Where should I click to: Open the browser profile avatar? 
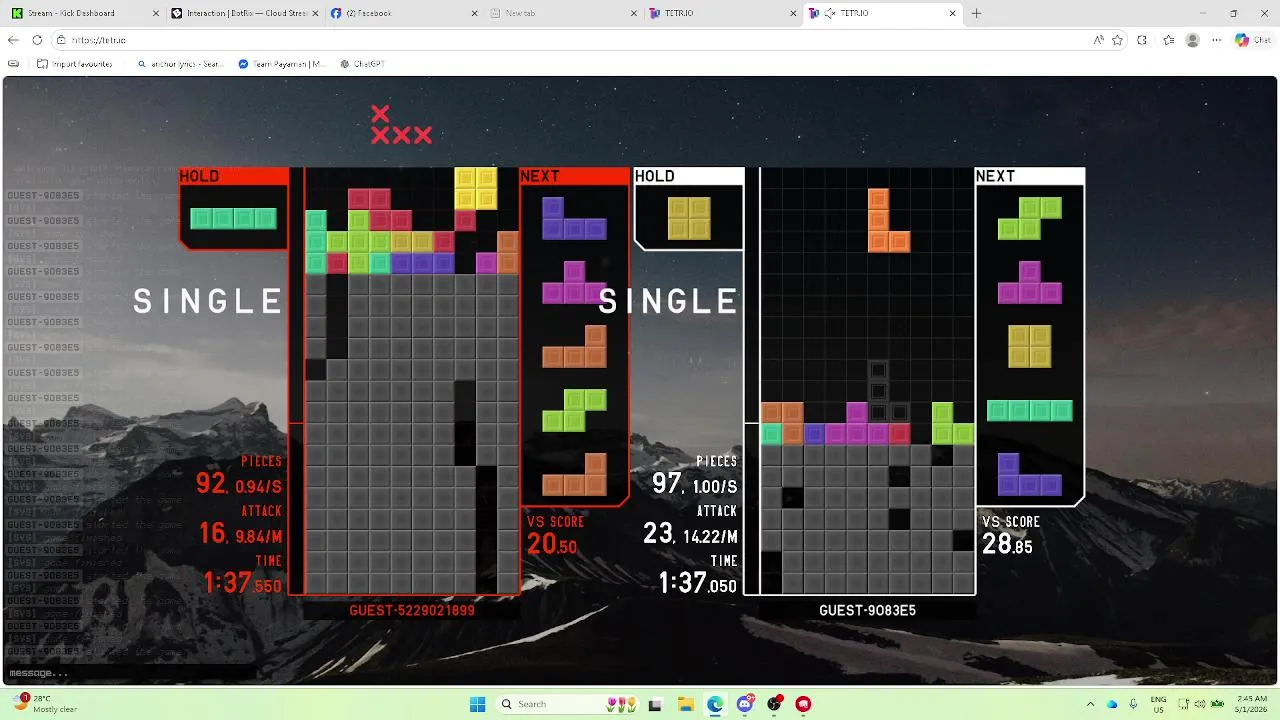click(x=1192, y=40)
